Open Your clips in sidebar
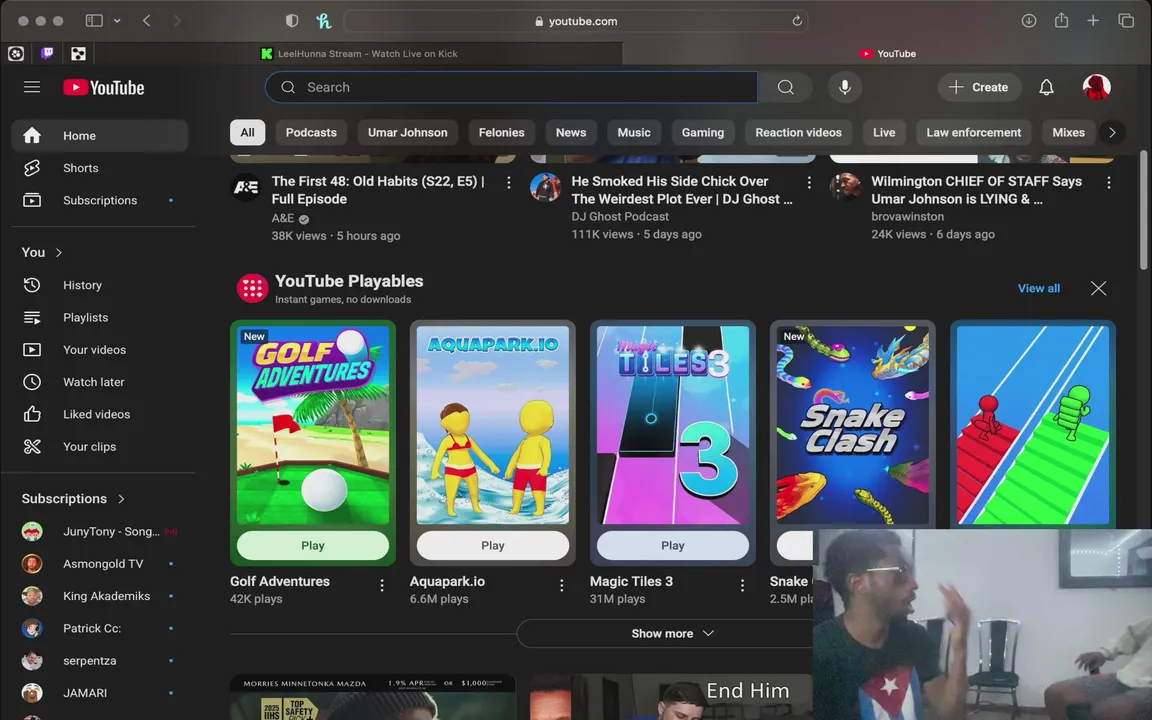Image resolution: width=1152 pixels, height=720 pixels. click(100, 447)
